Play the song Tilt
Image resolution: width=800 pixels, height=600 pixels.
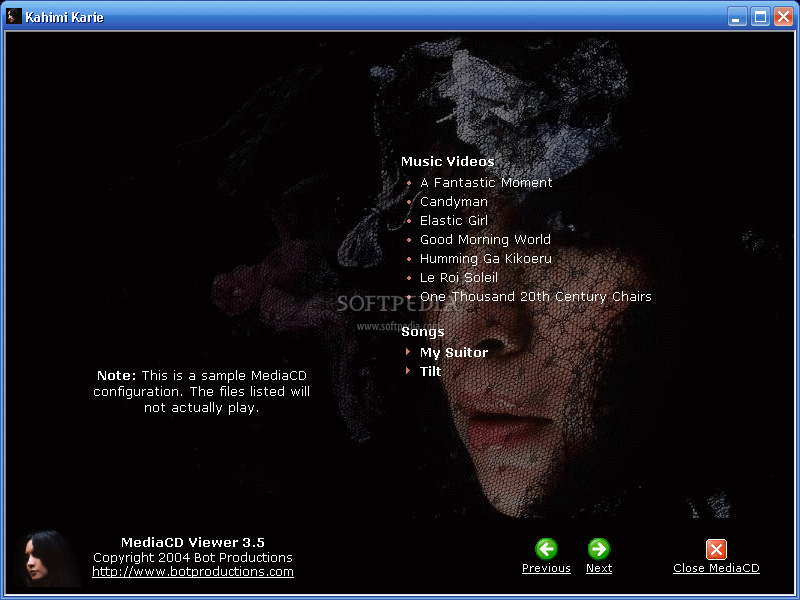click(430, 371)
